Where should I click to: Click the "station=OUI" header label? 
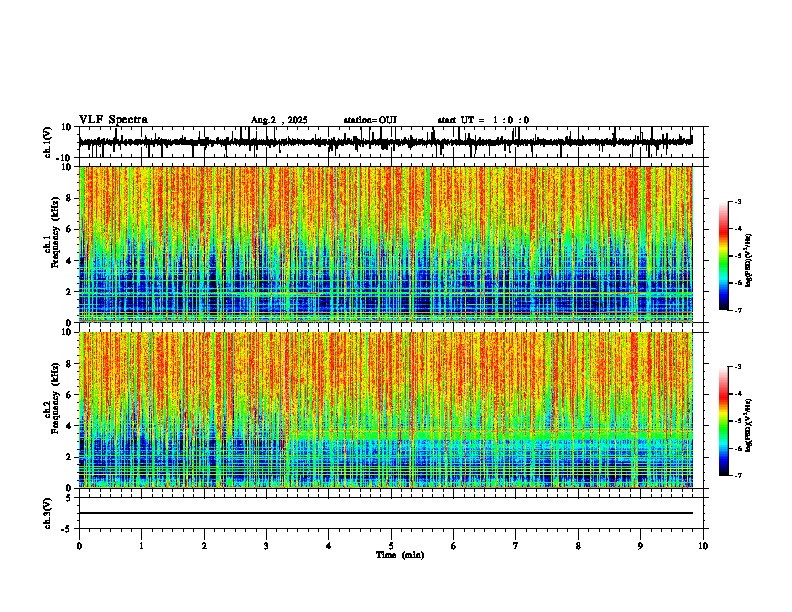tap(370, 120)
